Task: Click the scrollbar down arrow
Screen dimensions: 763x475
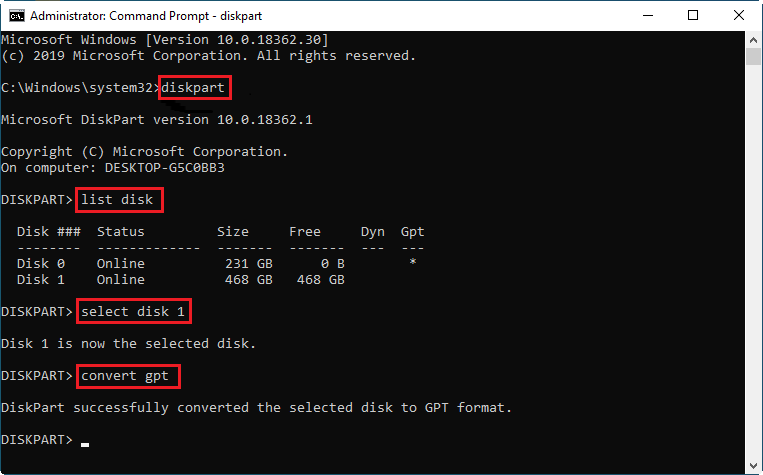Action: [x=753, y=465]
